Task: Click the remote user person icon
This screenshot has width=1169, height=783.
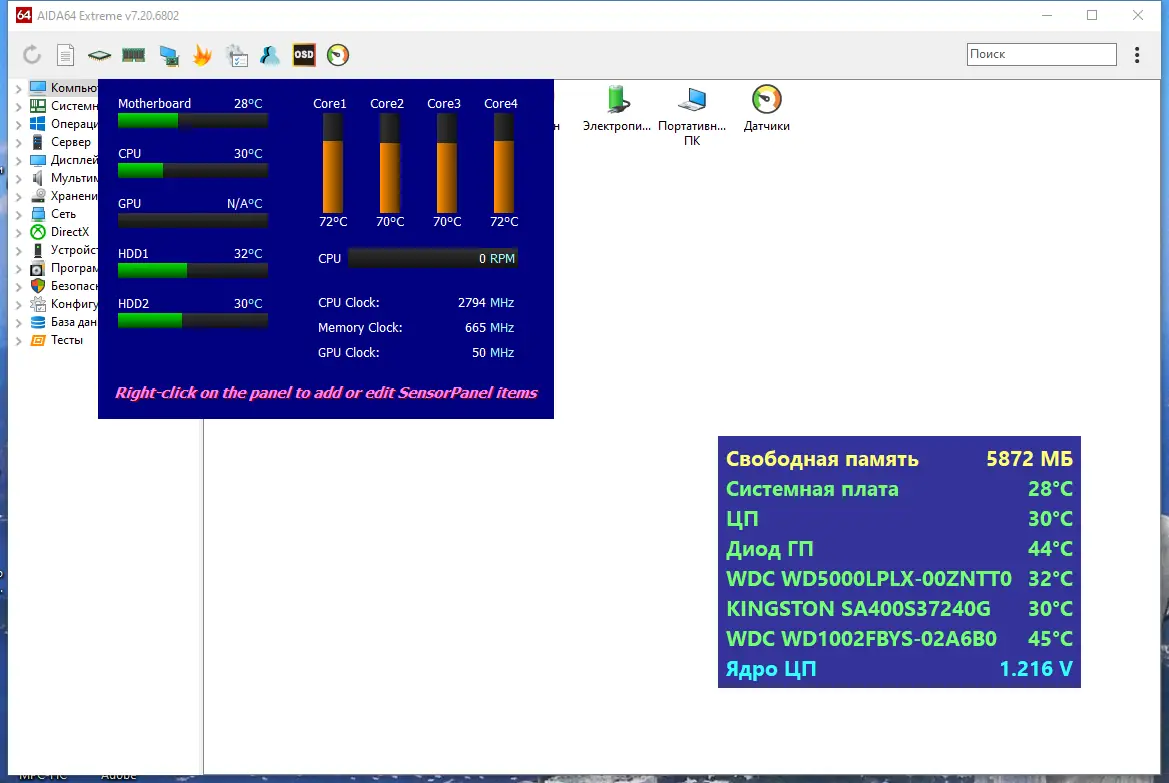Action: point(270,55)
